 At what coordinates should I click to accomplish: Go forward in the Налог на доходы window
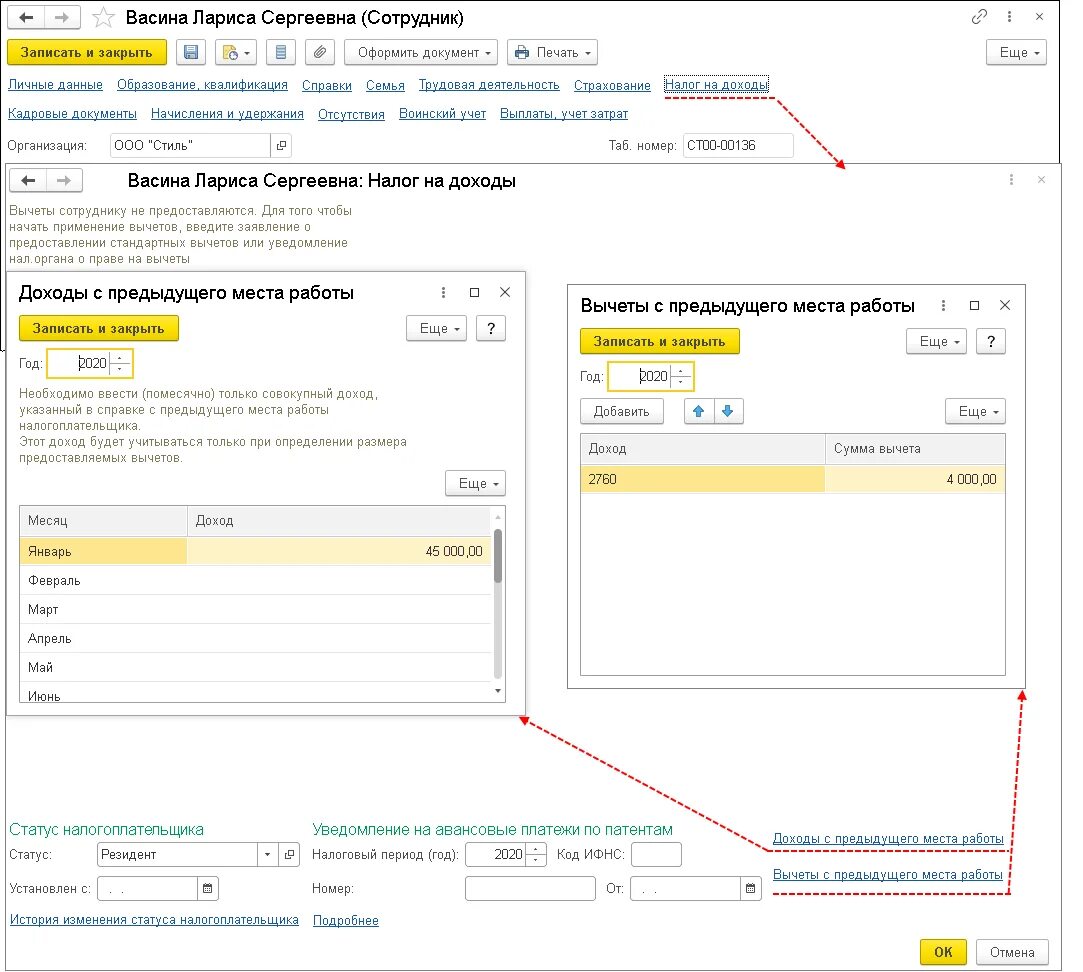[64, 180]
